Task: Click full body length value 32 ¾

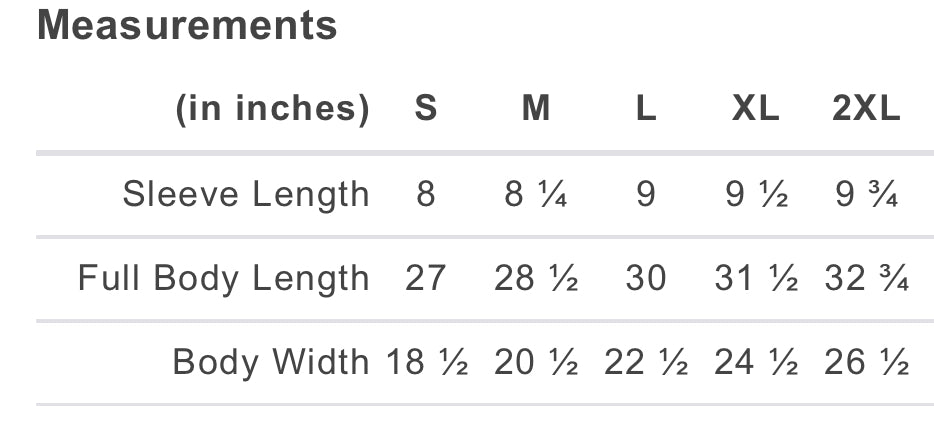Action: coord(866,278)
